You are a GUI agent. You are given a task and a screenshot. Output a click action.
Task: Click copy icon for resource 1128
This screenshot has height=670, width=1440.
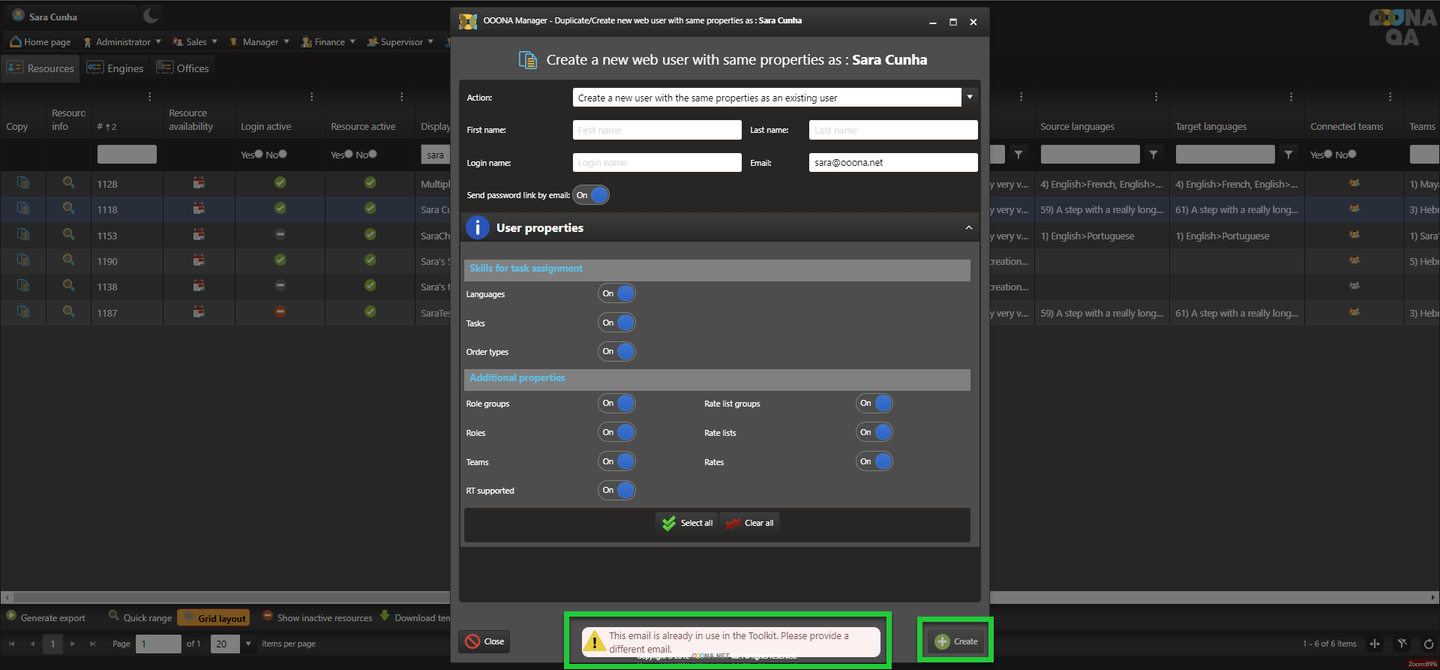tap(23, 183)
